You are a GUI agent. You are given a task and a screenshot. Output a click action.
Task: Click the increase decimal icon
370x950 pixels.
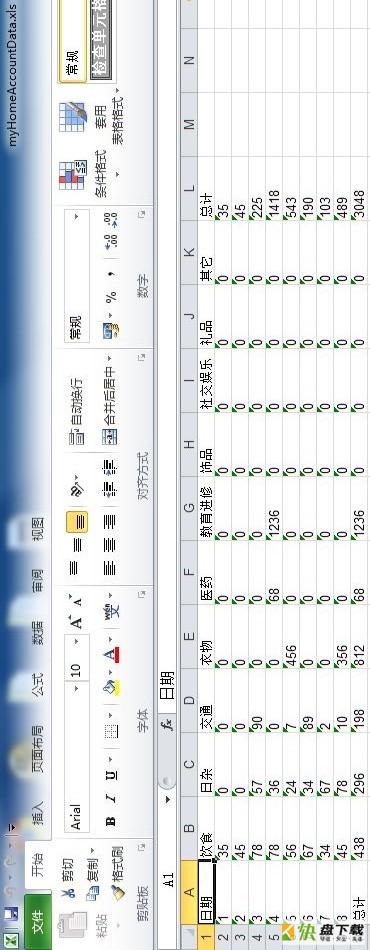111,243
